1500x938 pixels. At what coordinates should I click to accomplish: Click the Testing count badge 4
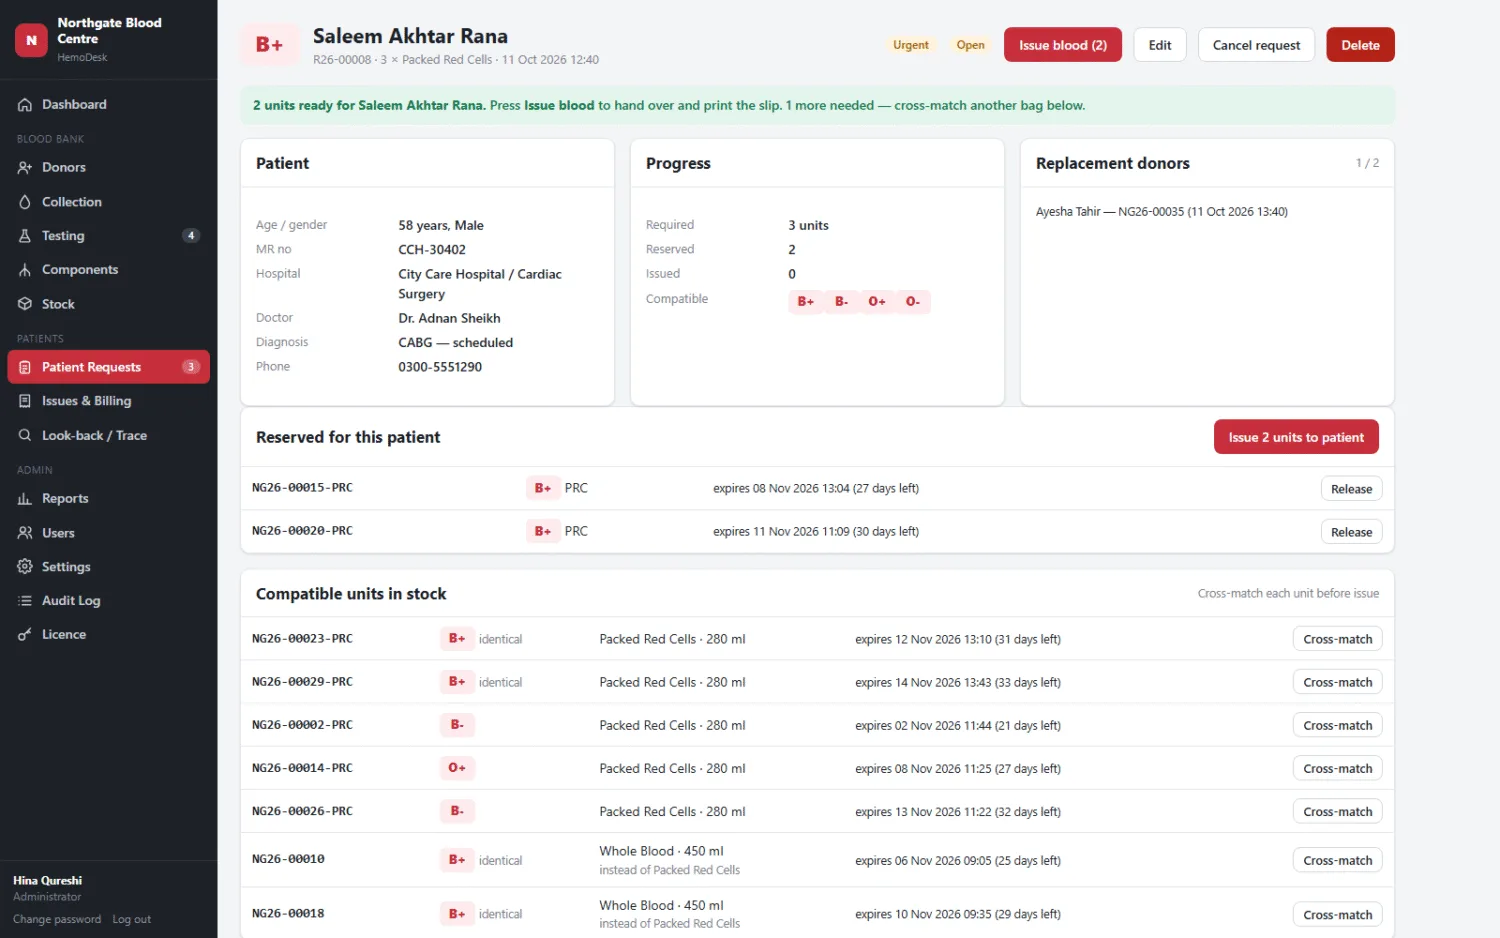coord(191,236)
